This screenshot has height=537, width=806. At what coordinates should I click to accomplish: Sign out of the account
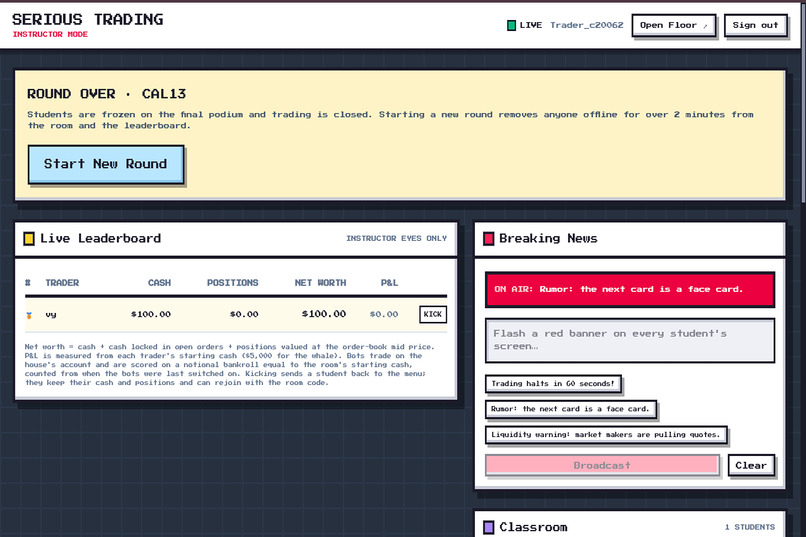pos(755,25)
